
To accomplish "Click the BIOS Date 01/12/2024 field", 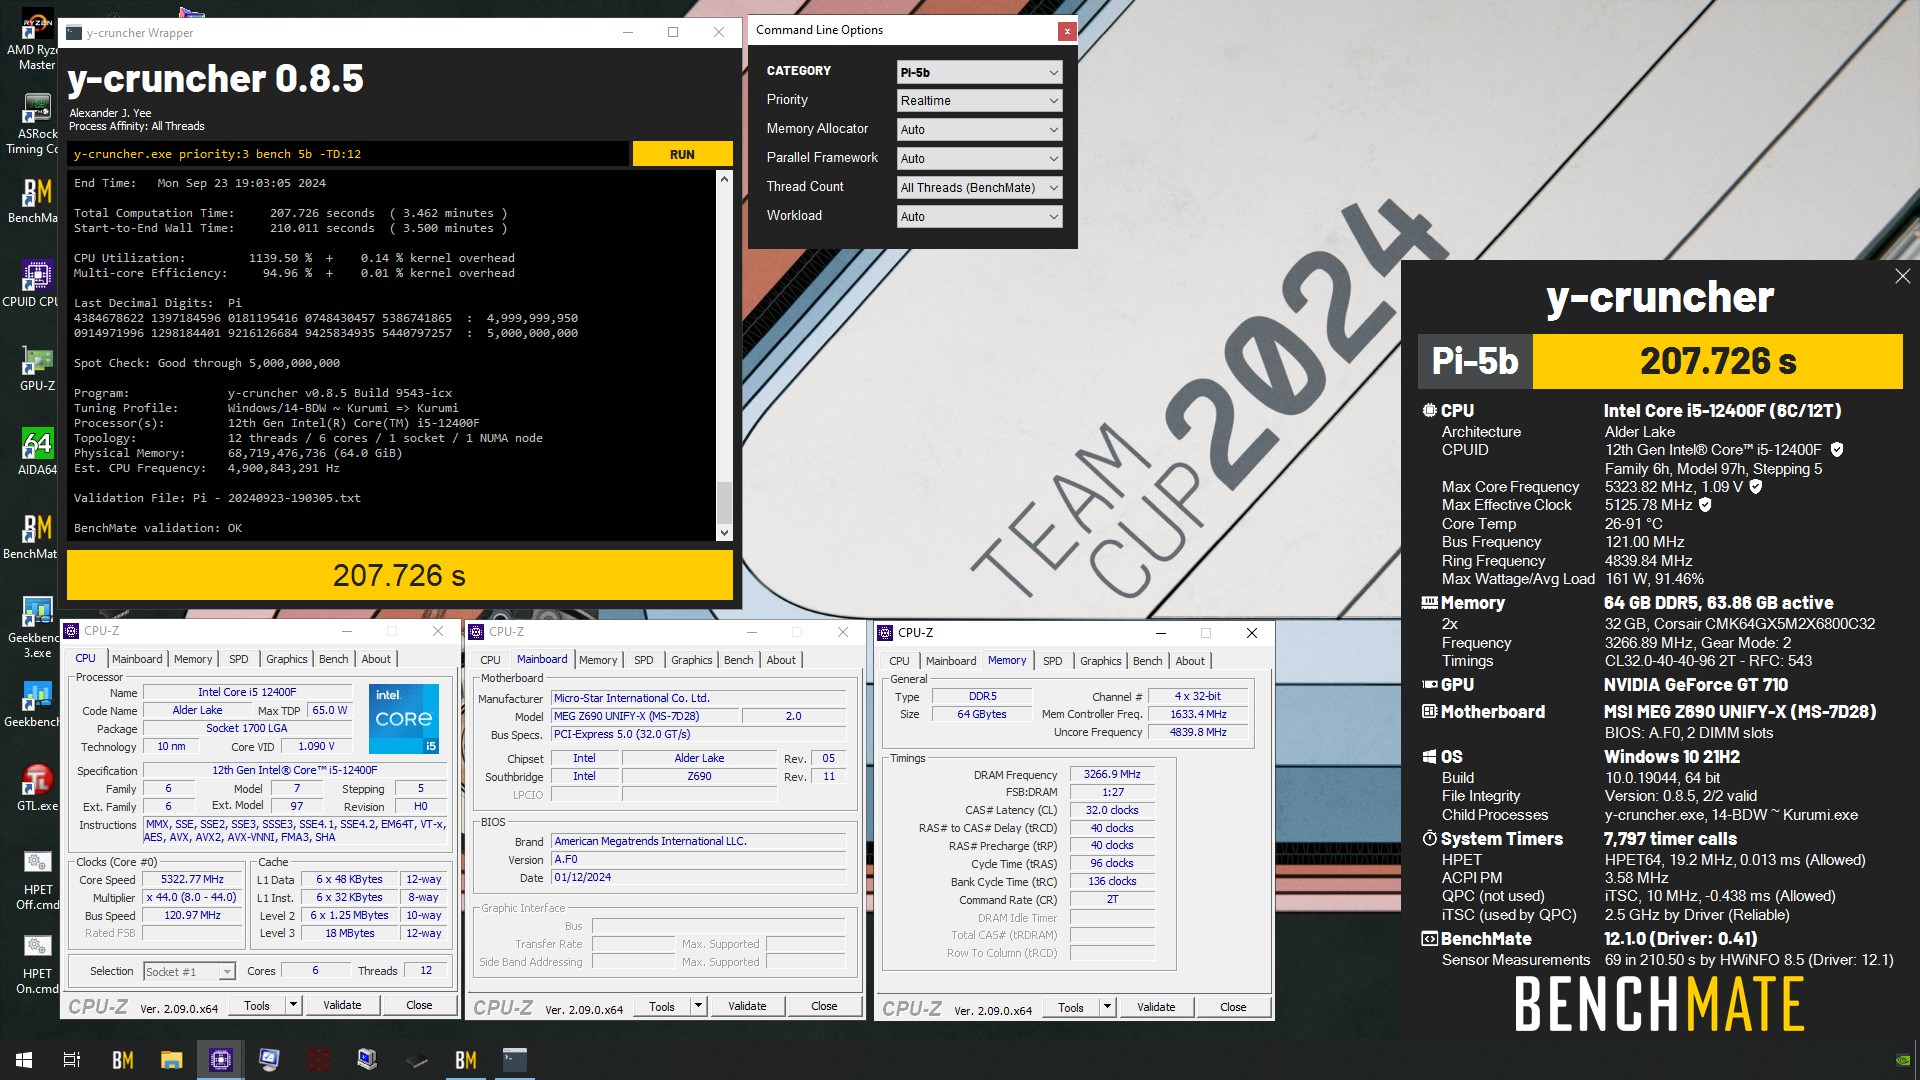I will tap(699, 877).
